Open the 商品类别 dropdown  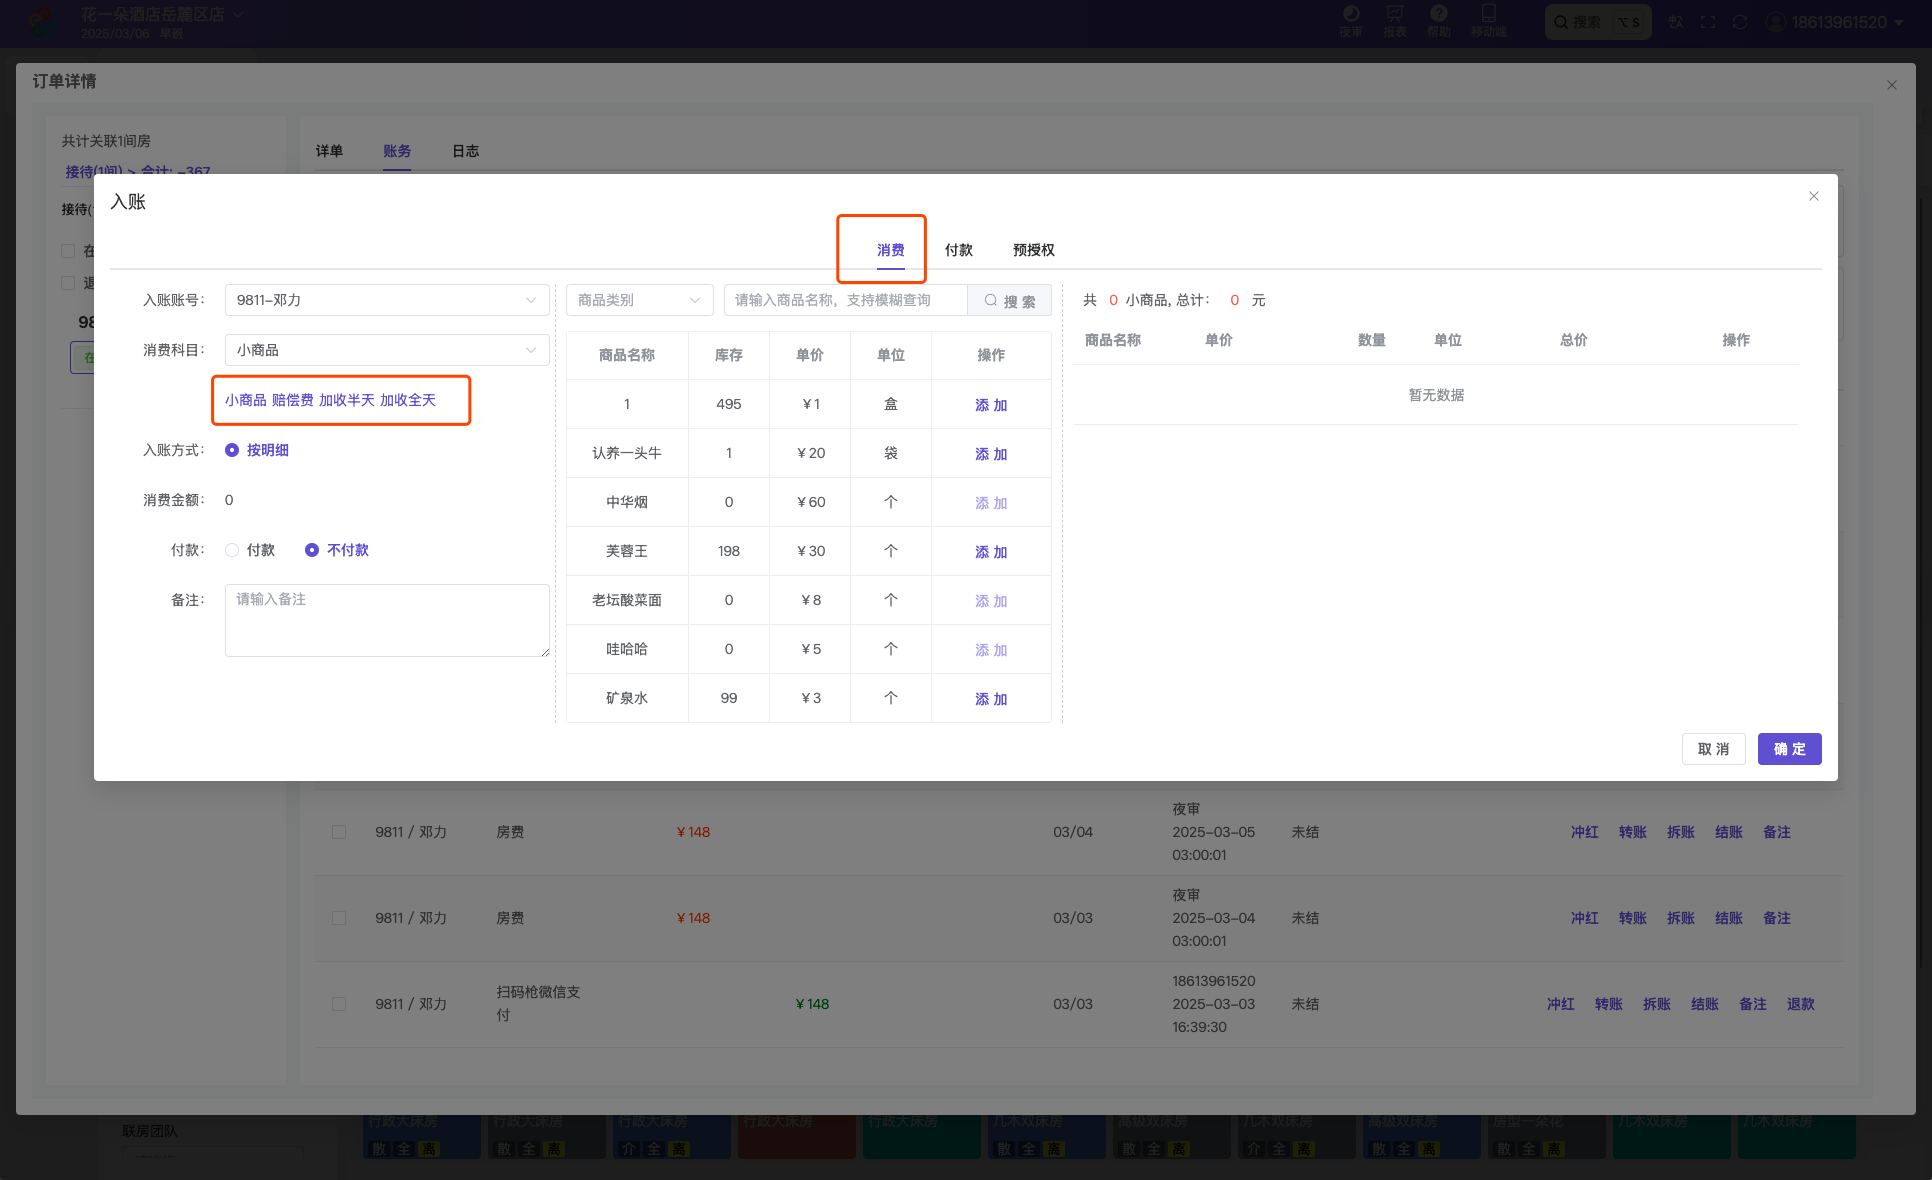(640, 300)
